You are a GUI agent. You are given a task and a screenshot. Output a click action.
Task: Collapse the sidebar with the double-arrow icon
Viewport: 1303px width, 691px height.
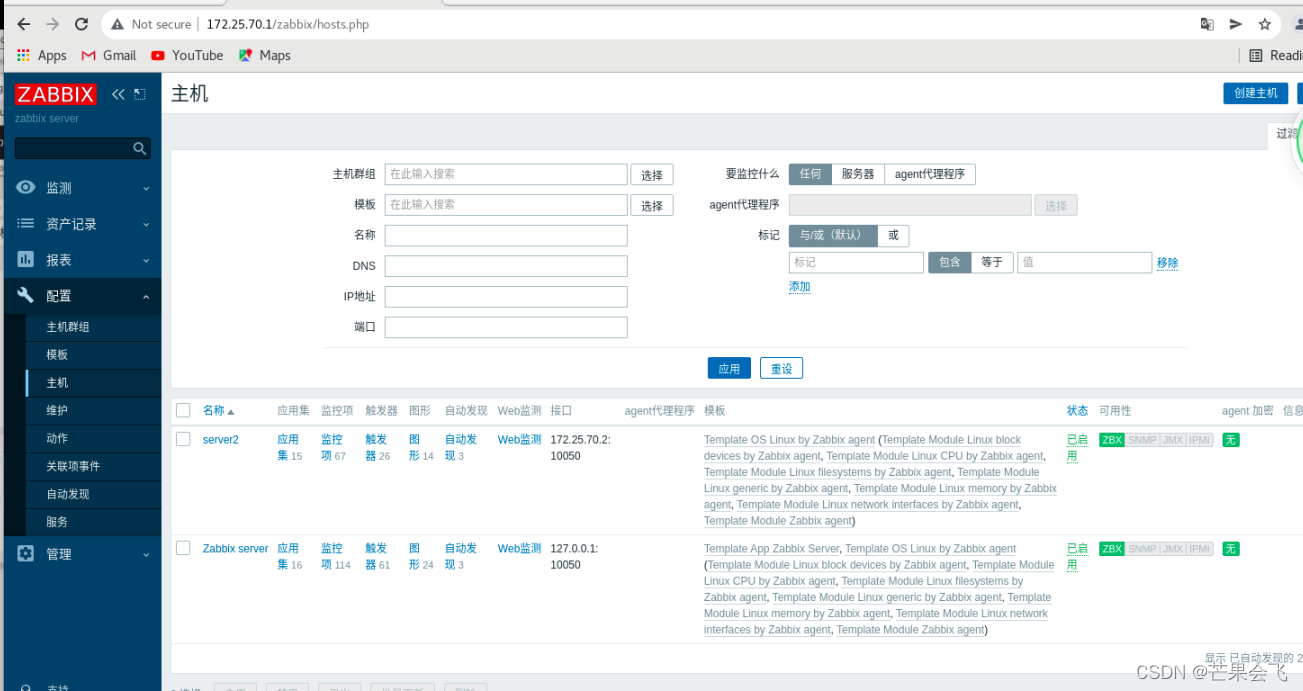[x=118, y=94]
